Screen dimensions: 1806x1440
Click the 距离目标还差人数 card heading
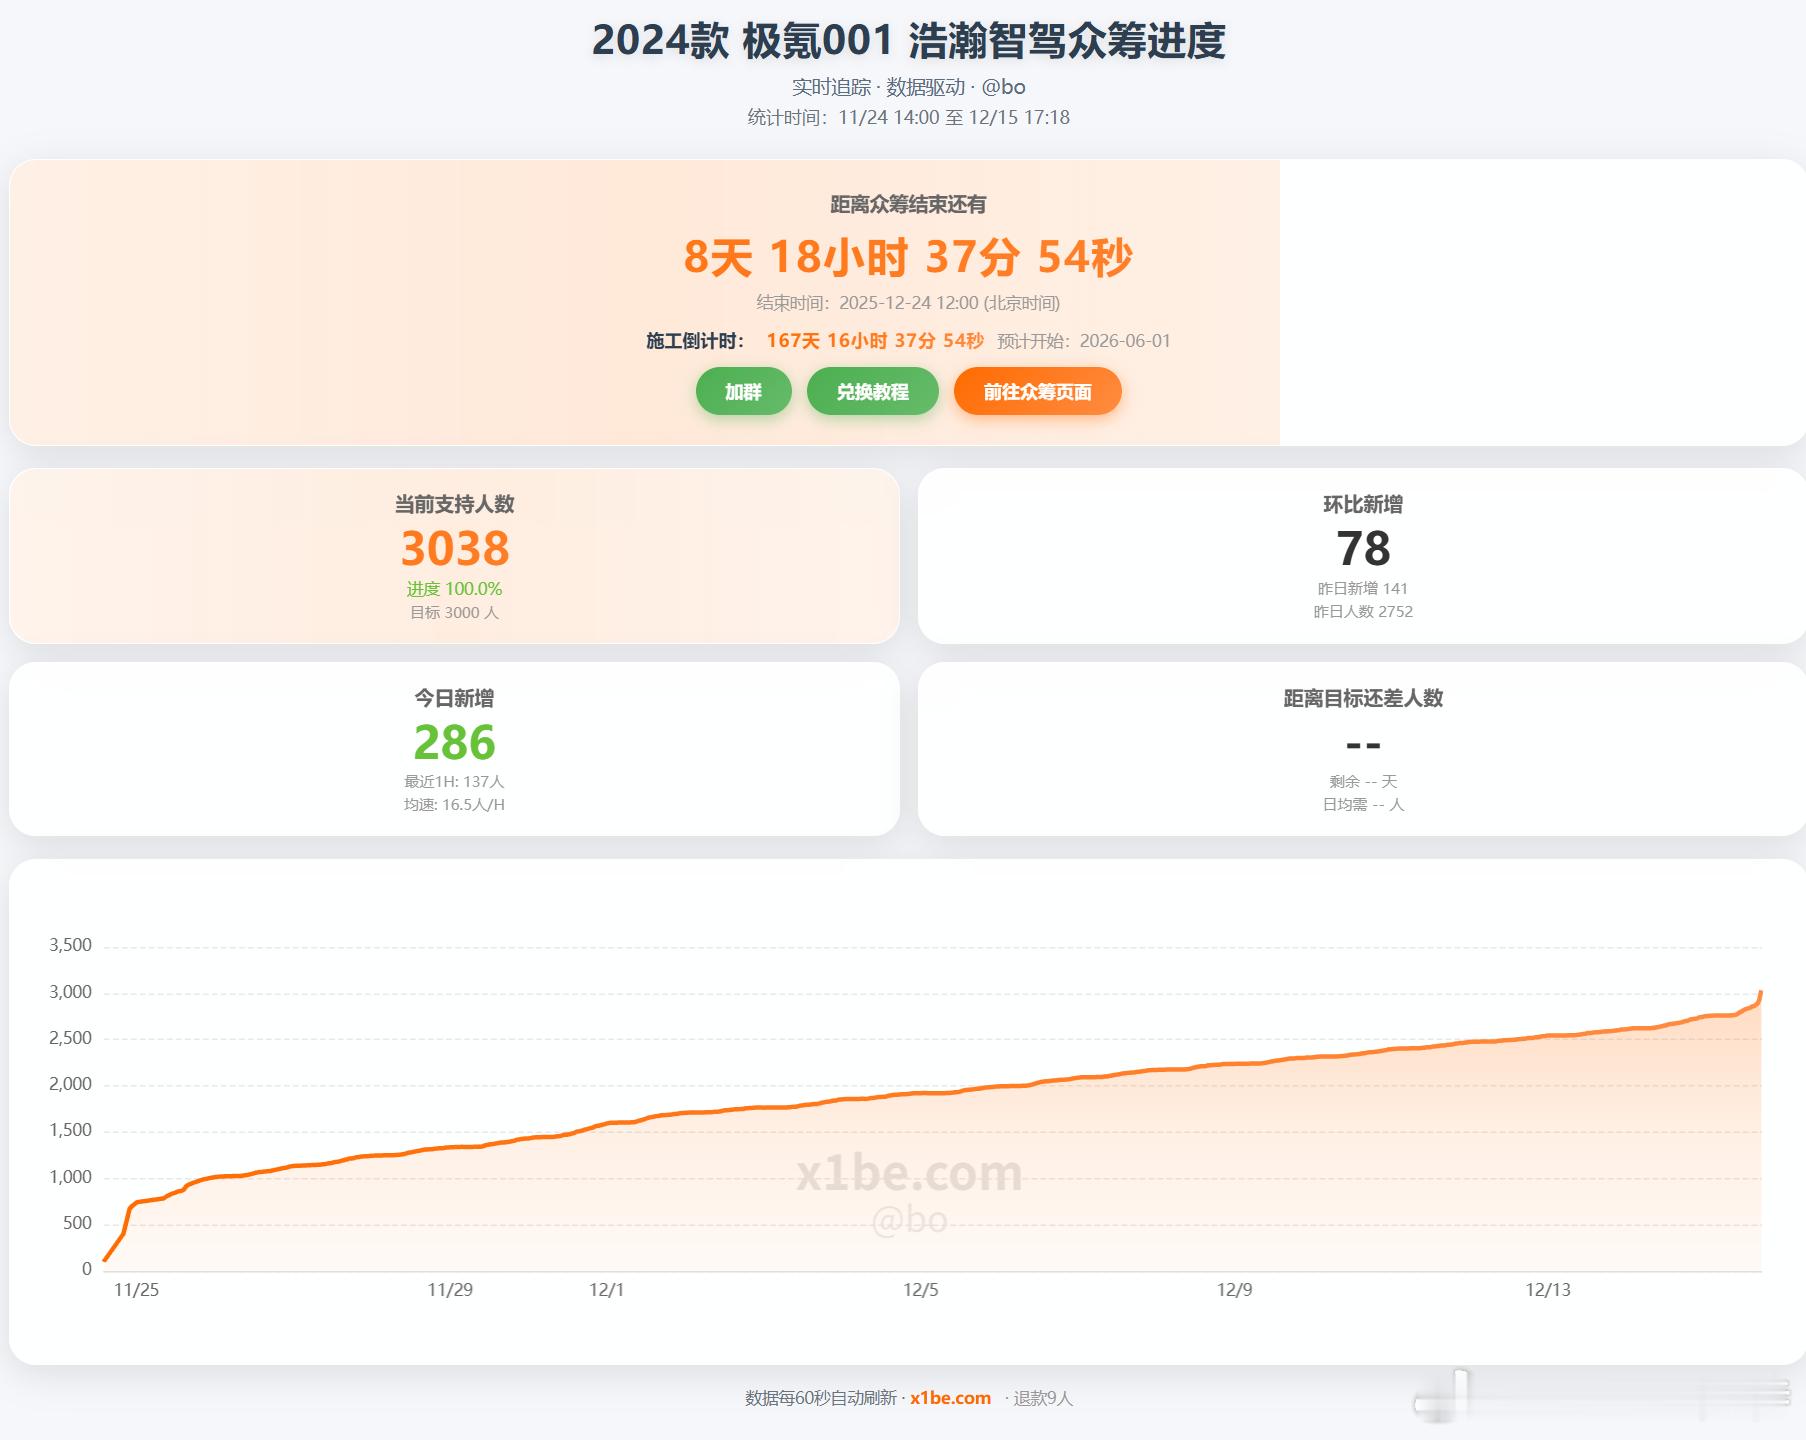point(1363,698)
